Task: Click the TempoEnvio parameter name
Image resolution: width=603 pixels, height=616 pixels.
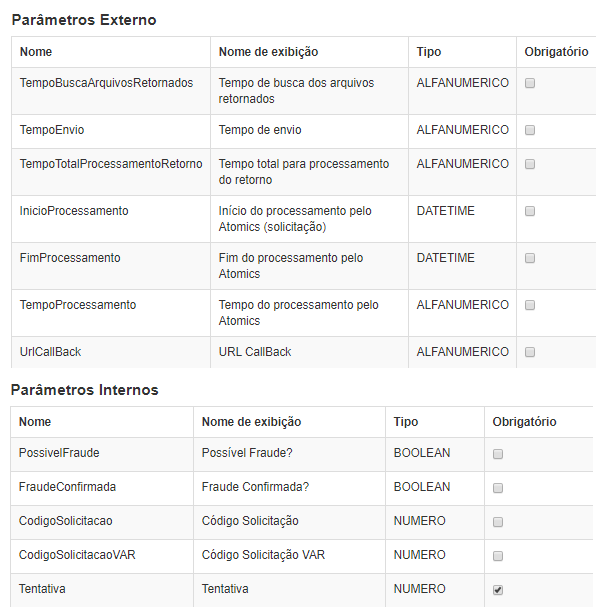Action: [x=54, y=130]
